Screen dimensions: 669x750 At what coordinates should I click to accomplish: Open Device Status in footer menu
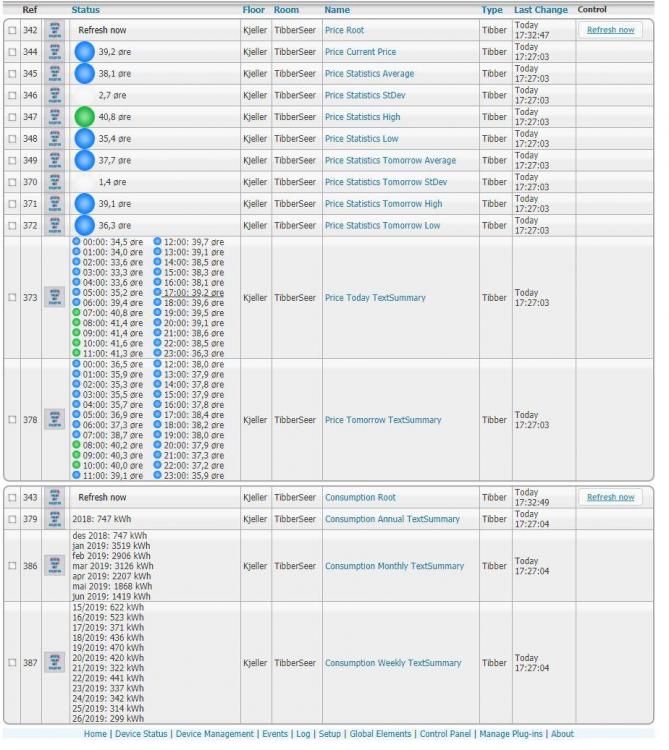[141, 734]
